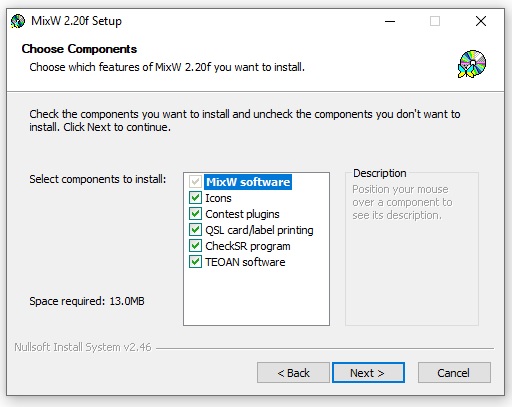
Task: Select the TEOAN software list entry
Action: pos(245,262)
